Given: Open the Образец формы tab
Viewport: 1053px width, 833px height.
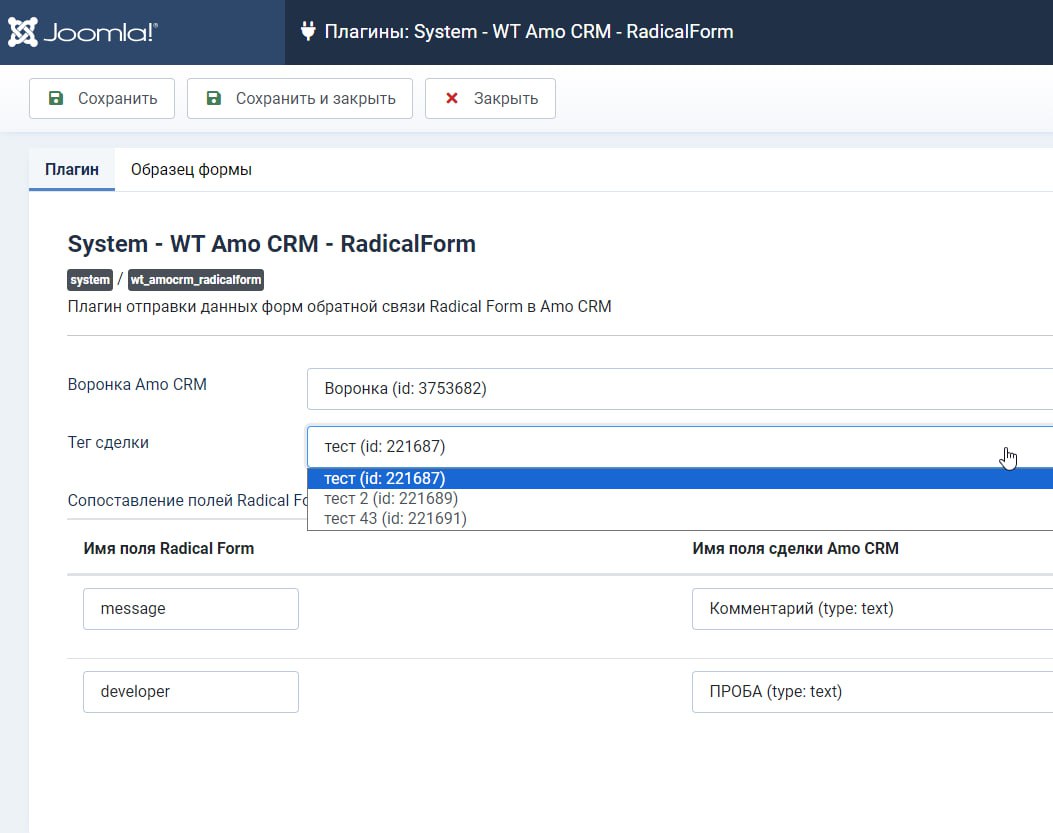Looking at the screenshot, I should point(191,169).
